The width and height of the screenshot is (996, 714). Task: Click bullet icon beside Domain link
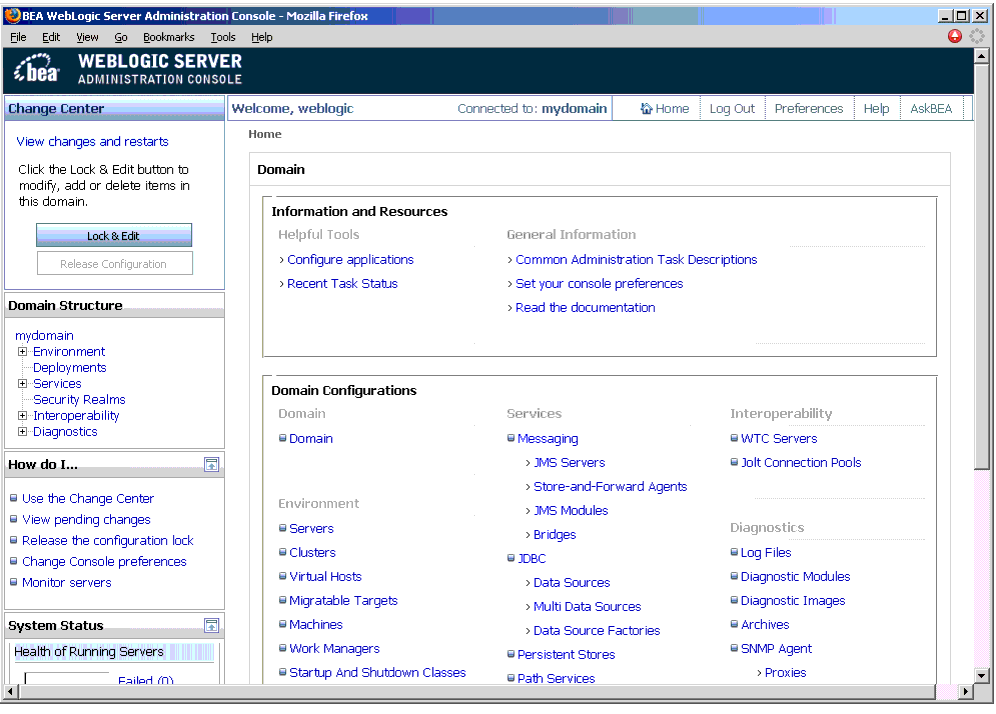283,438
